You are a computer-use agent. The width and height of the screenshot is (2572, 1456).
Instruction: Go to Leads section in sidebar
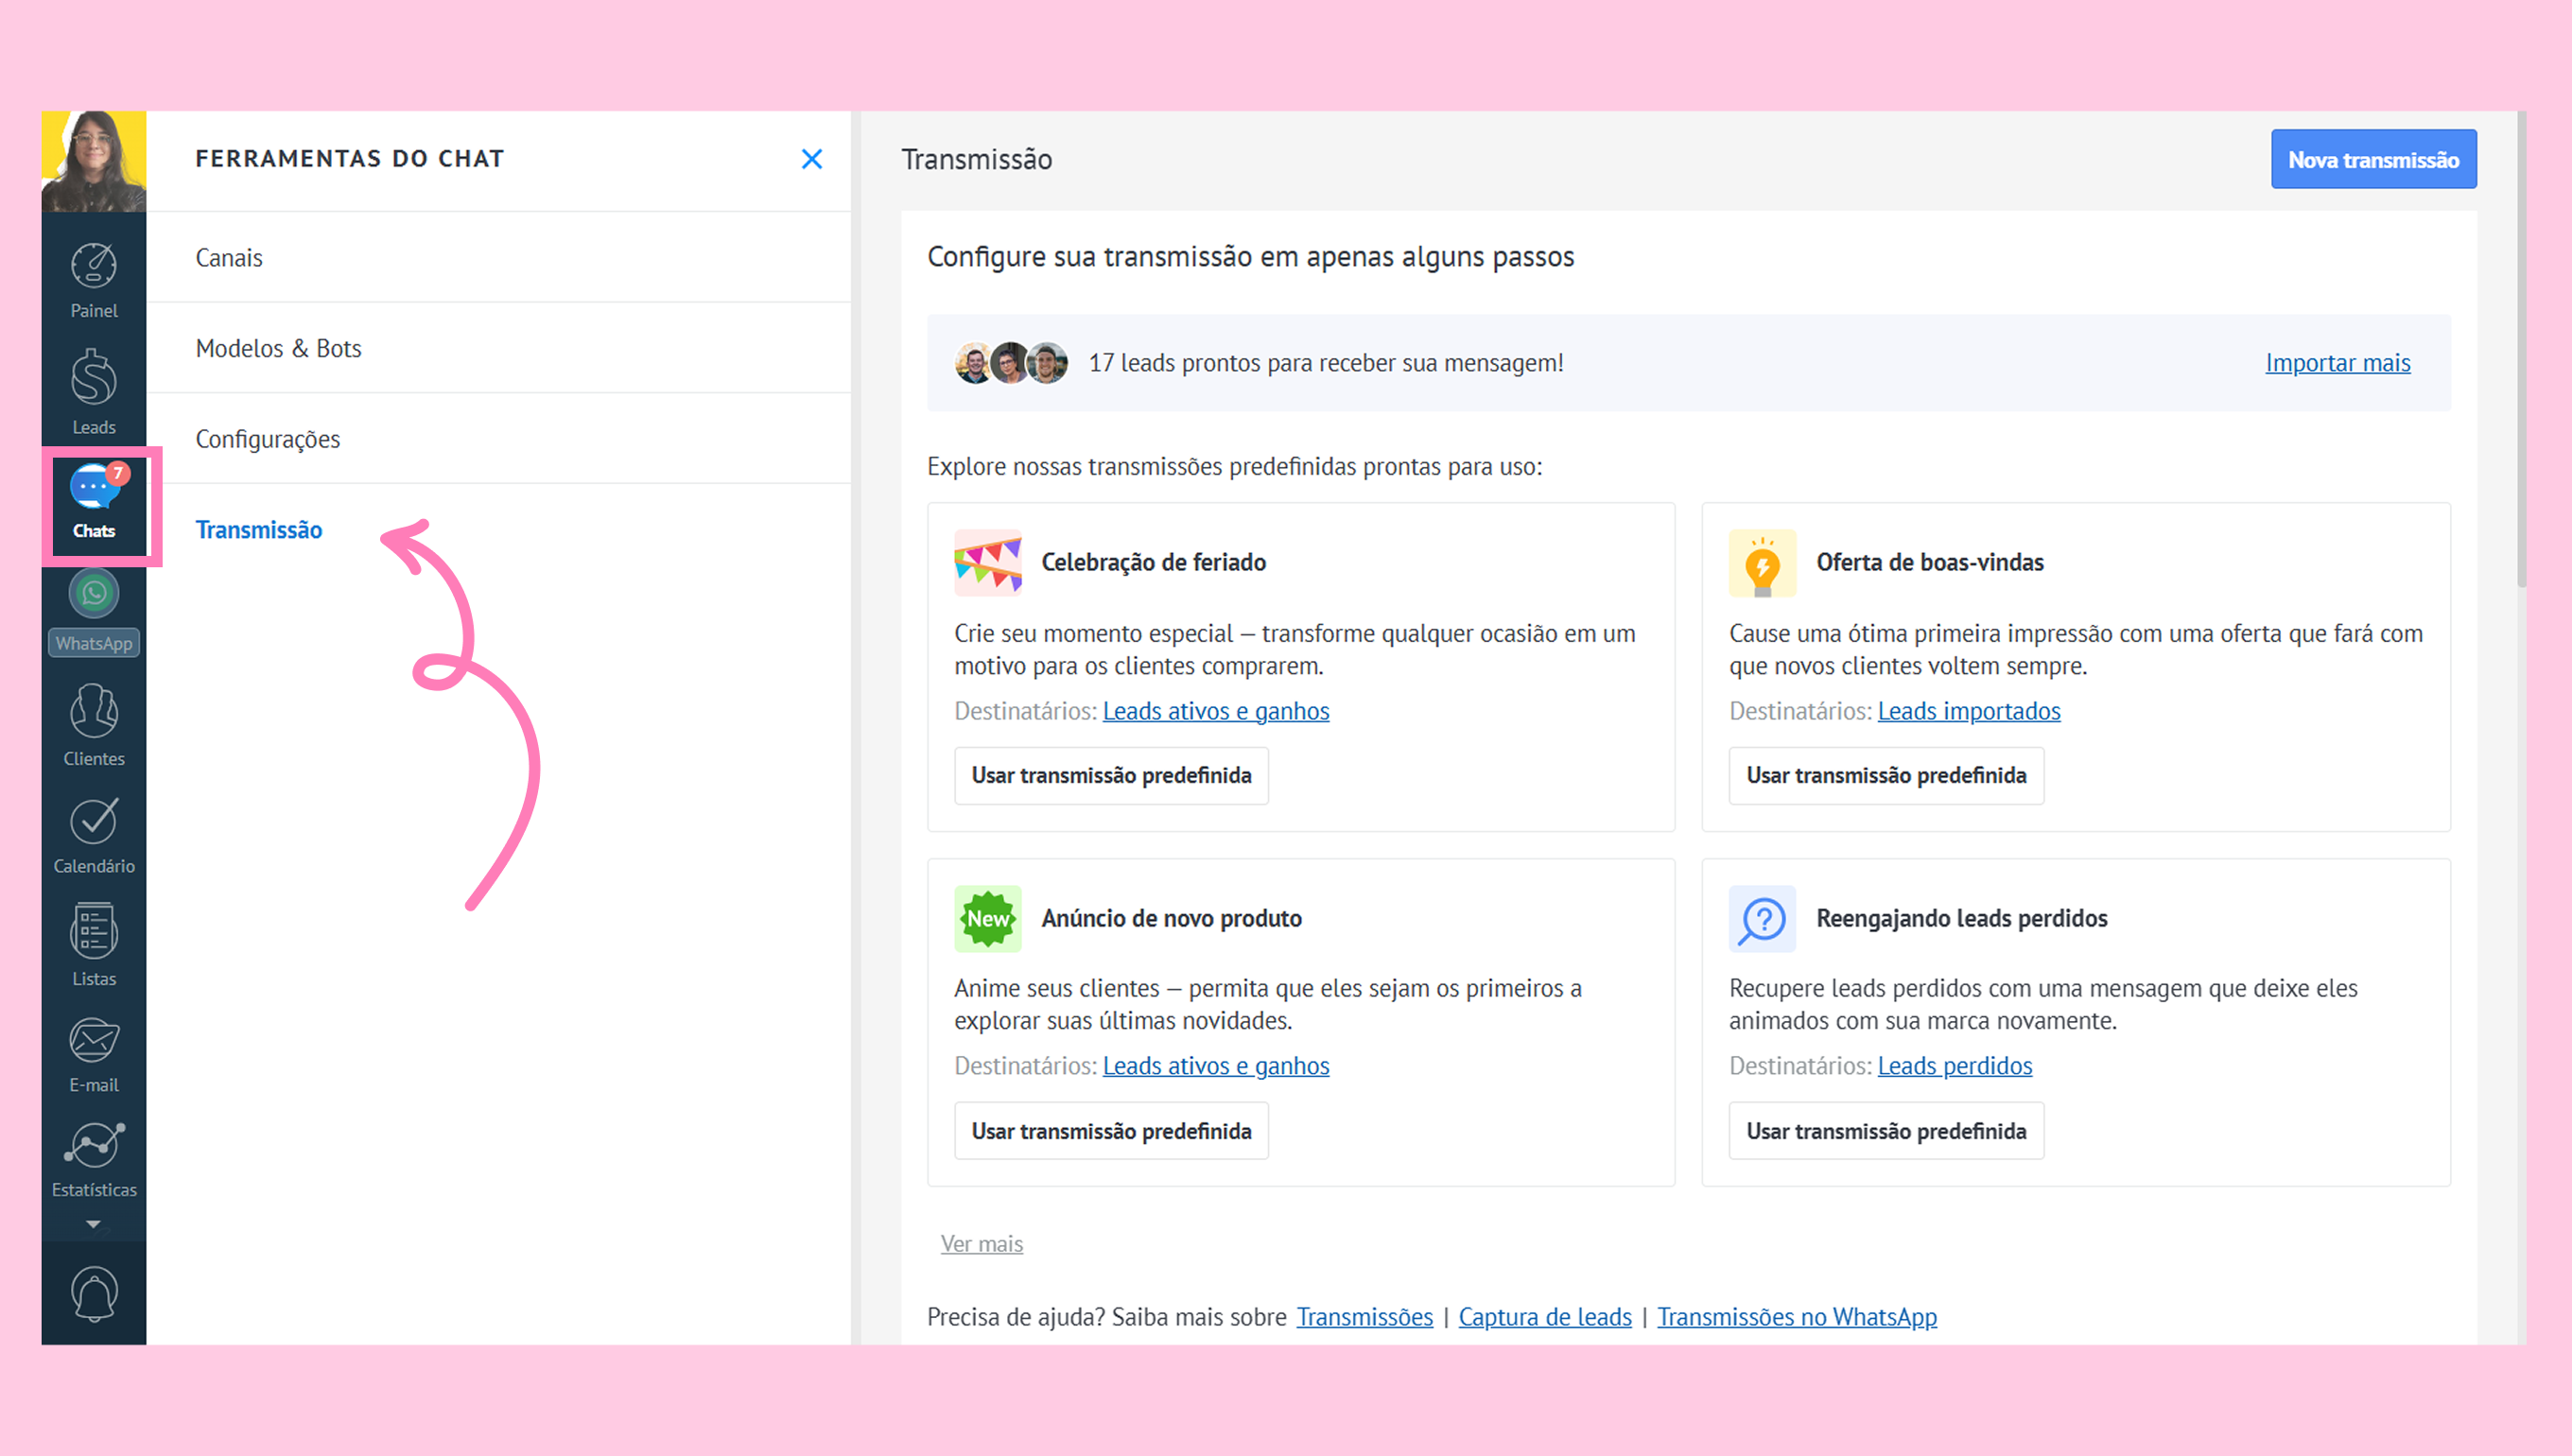(93, 391)
